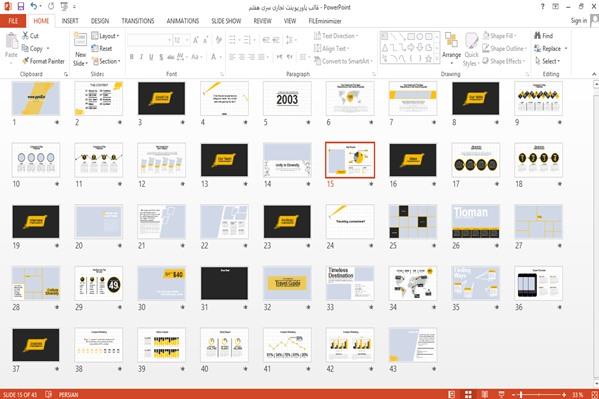Click the PERSIAN language indicator
The image size is (599, 399).
coord(68,394)
